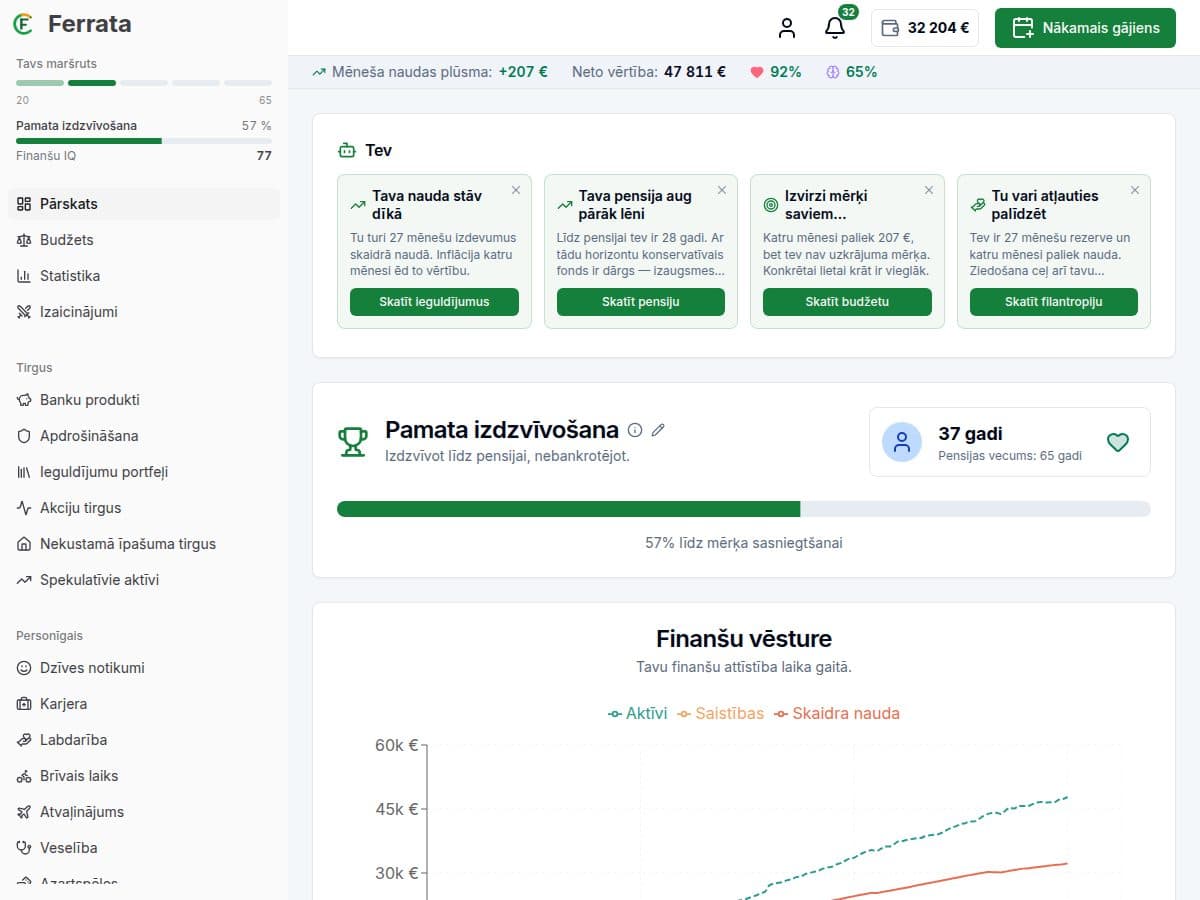
Task: Close the Tava pensija aug pārāk lēni card
Action: coord(722,190)
